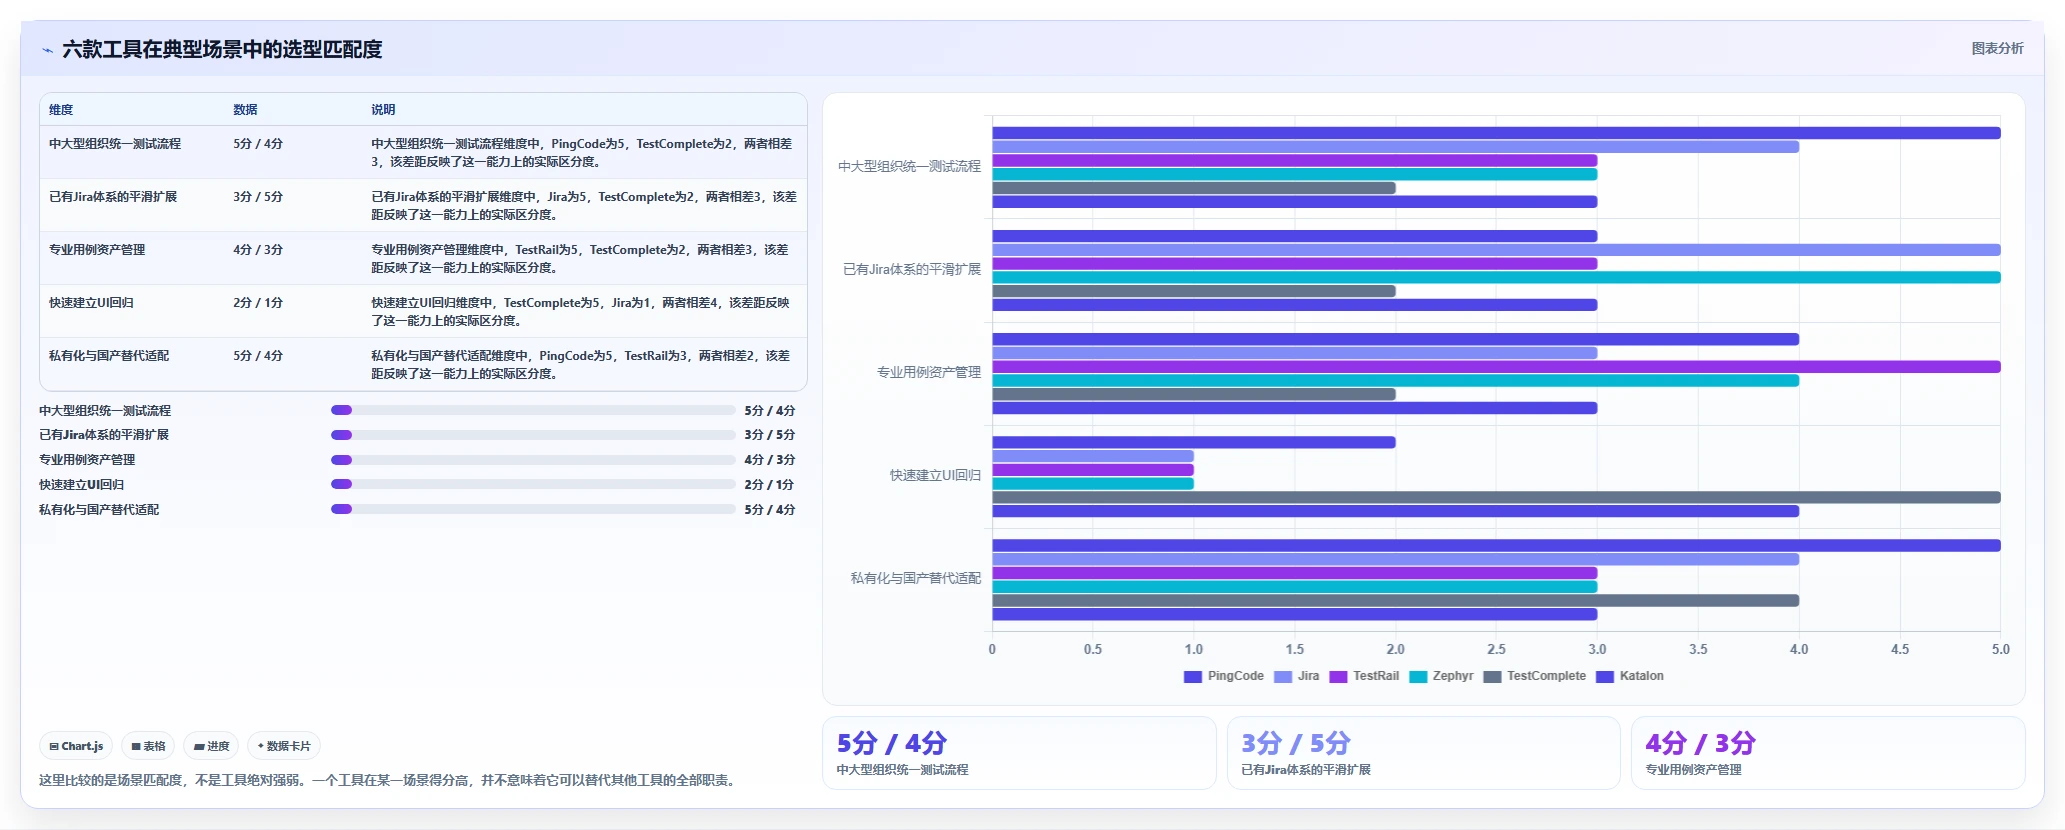Click the progress bar for 已有Jira体系的平滑扩展
Viewport: 2065px width, 830px height.
[533, 435]
